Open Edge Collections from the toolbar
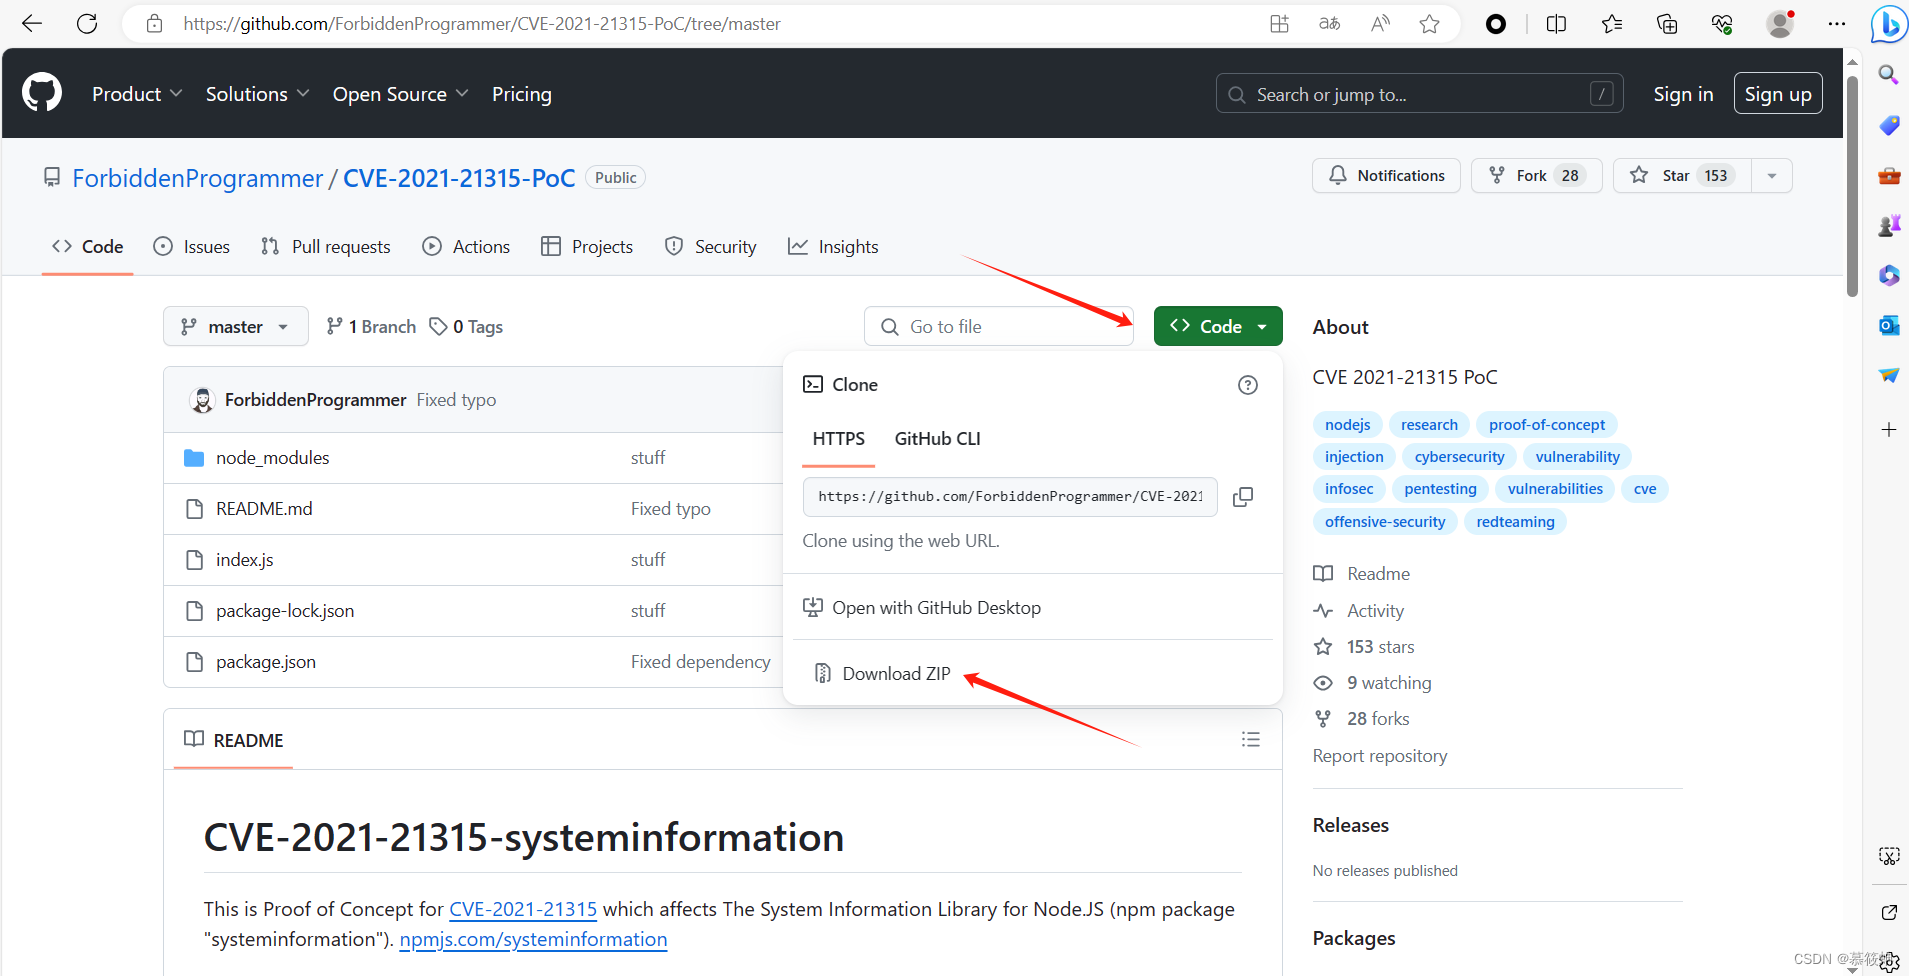The height and width of the screenshot is (976, 1909). tap(1667, 23)
